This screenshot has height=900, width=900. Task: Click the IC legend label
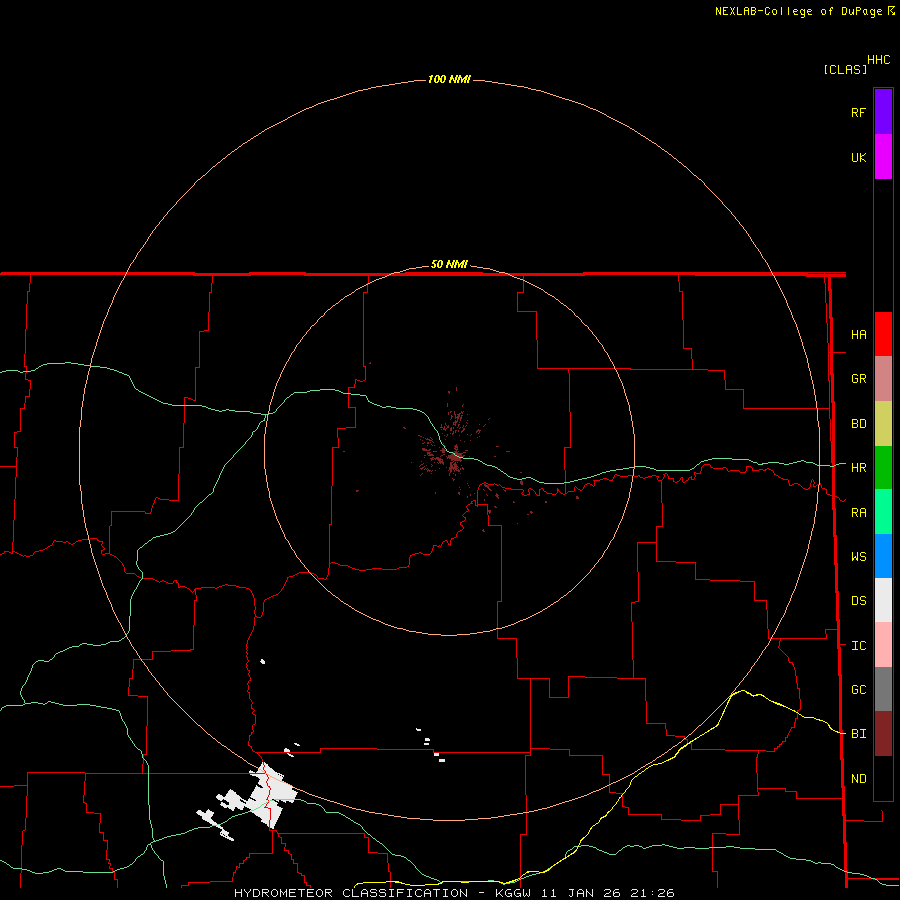(x=858, y=646)
